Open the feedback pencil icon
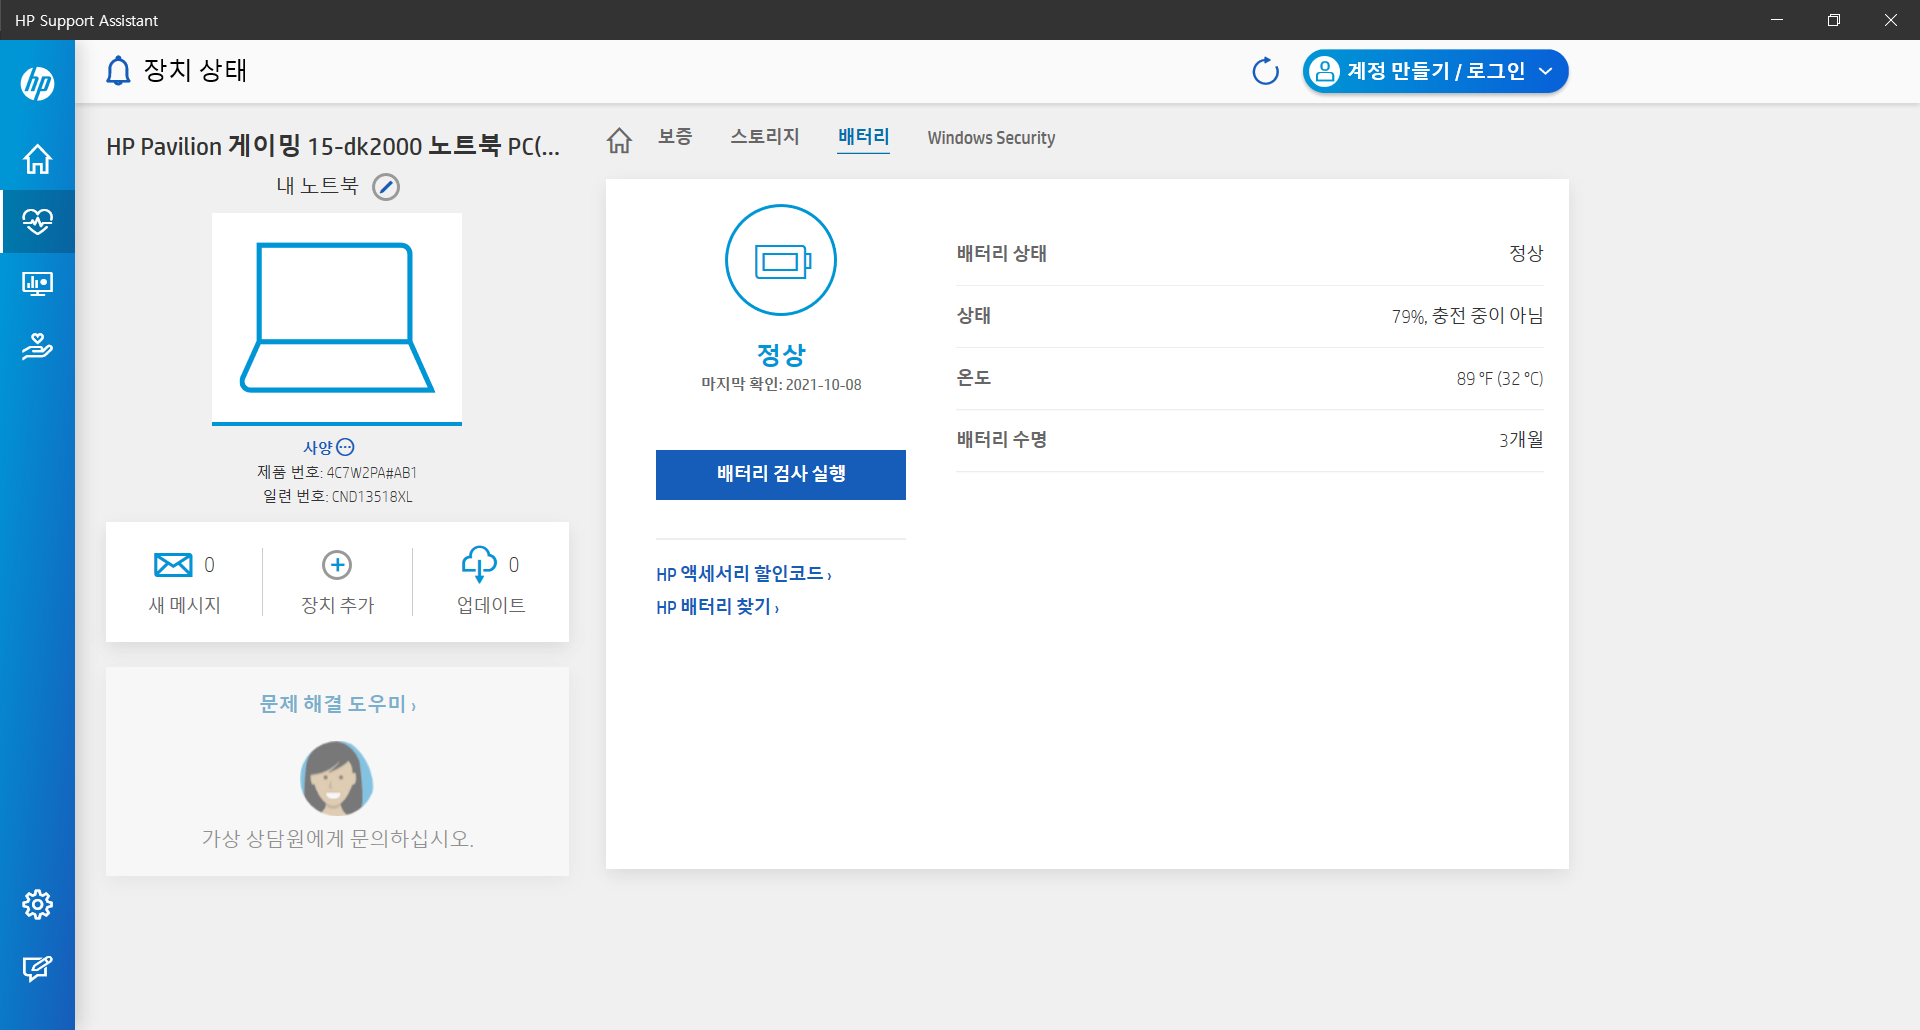1920x1030 pixels. 37,968
